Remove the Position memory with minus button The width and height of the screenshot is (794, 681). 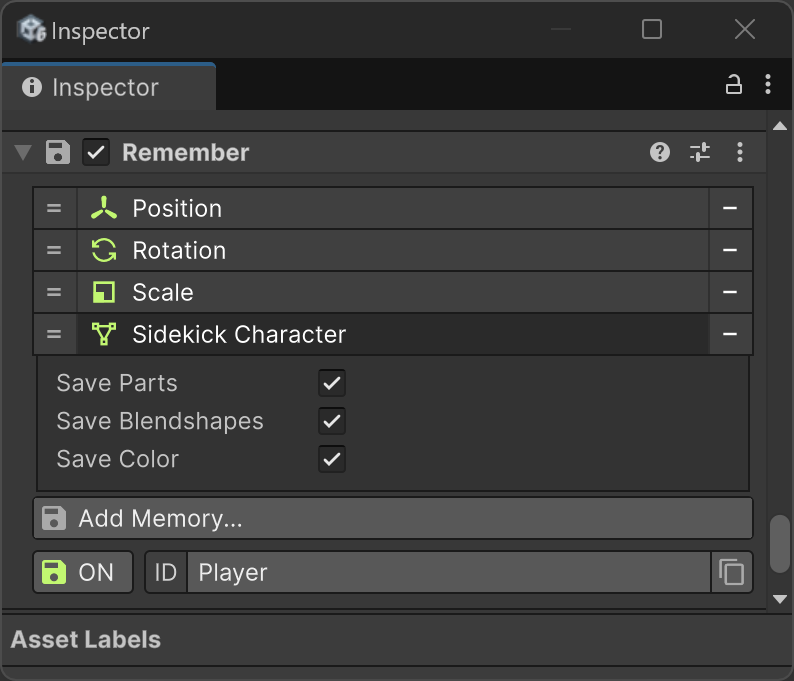pos(730,208)
